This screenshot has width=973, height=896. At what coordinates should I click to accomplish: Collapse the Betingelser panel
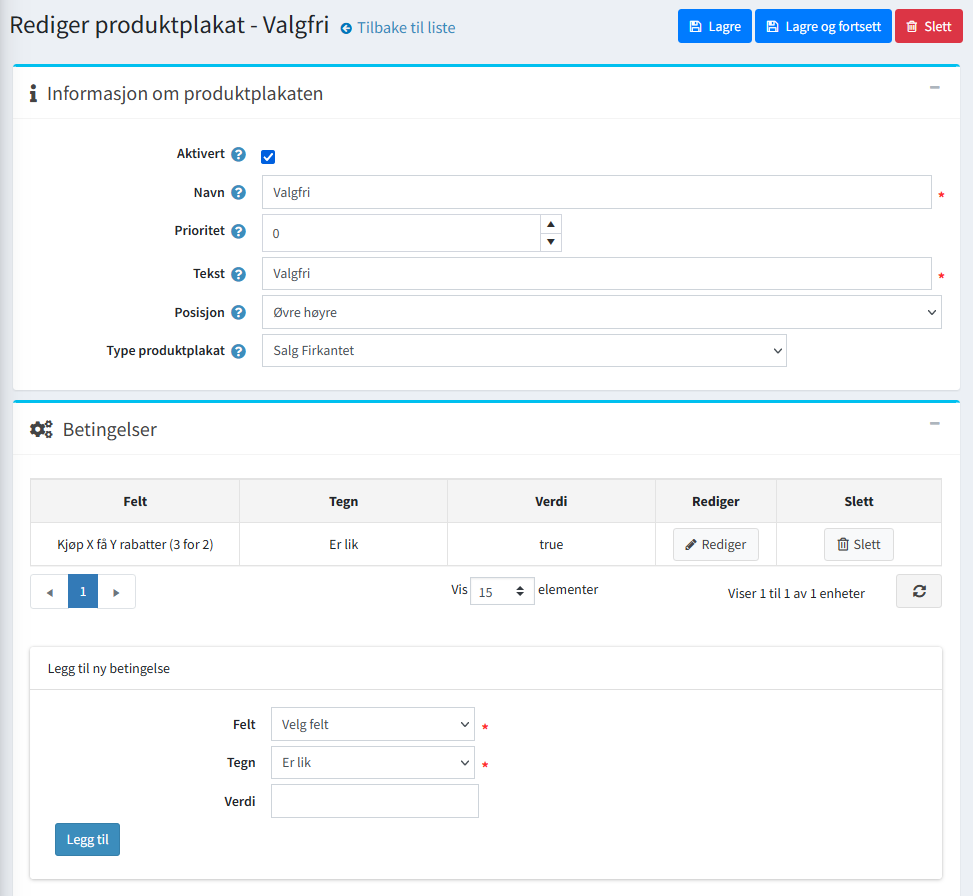(x=934, y=424)
